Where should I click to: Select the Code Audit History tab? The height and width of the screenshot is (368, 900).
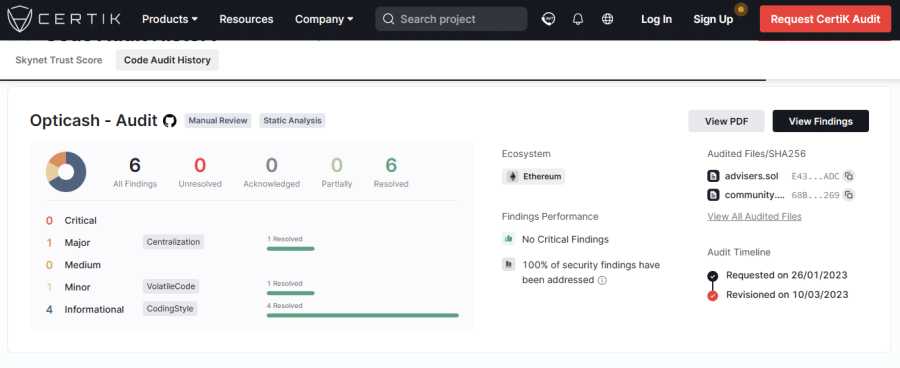click(167, 60)
